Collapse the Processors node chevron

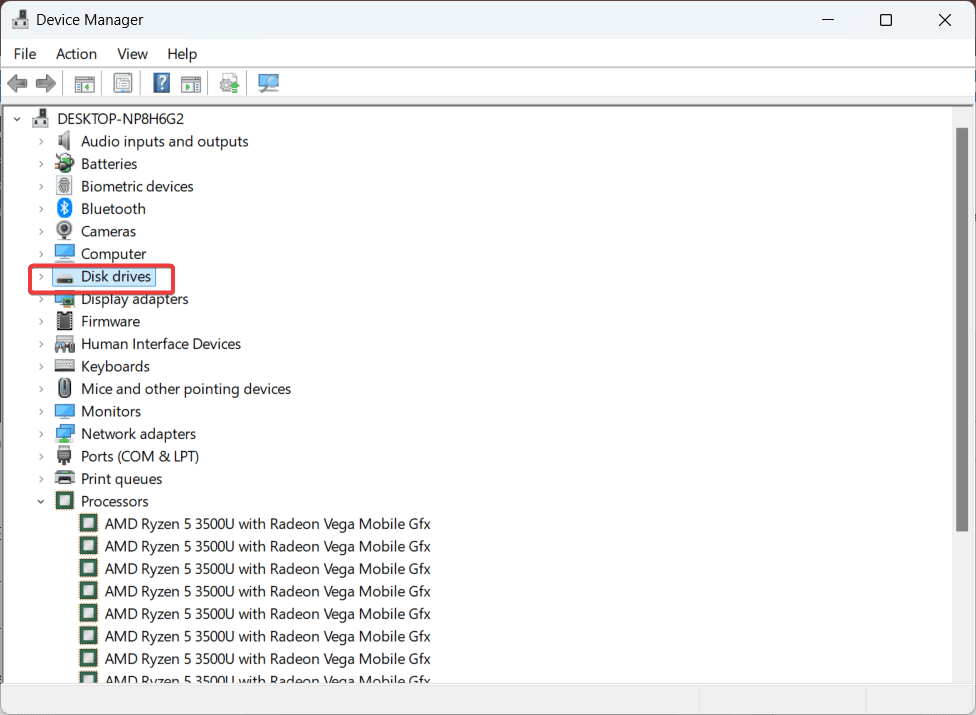pyautogui.click(x=41, y=502)
